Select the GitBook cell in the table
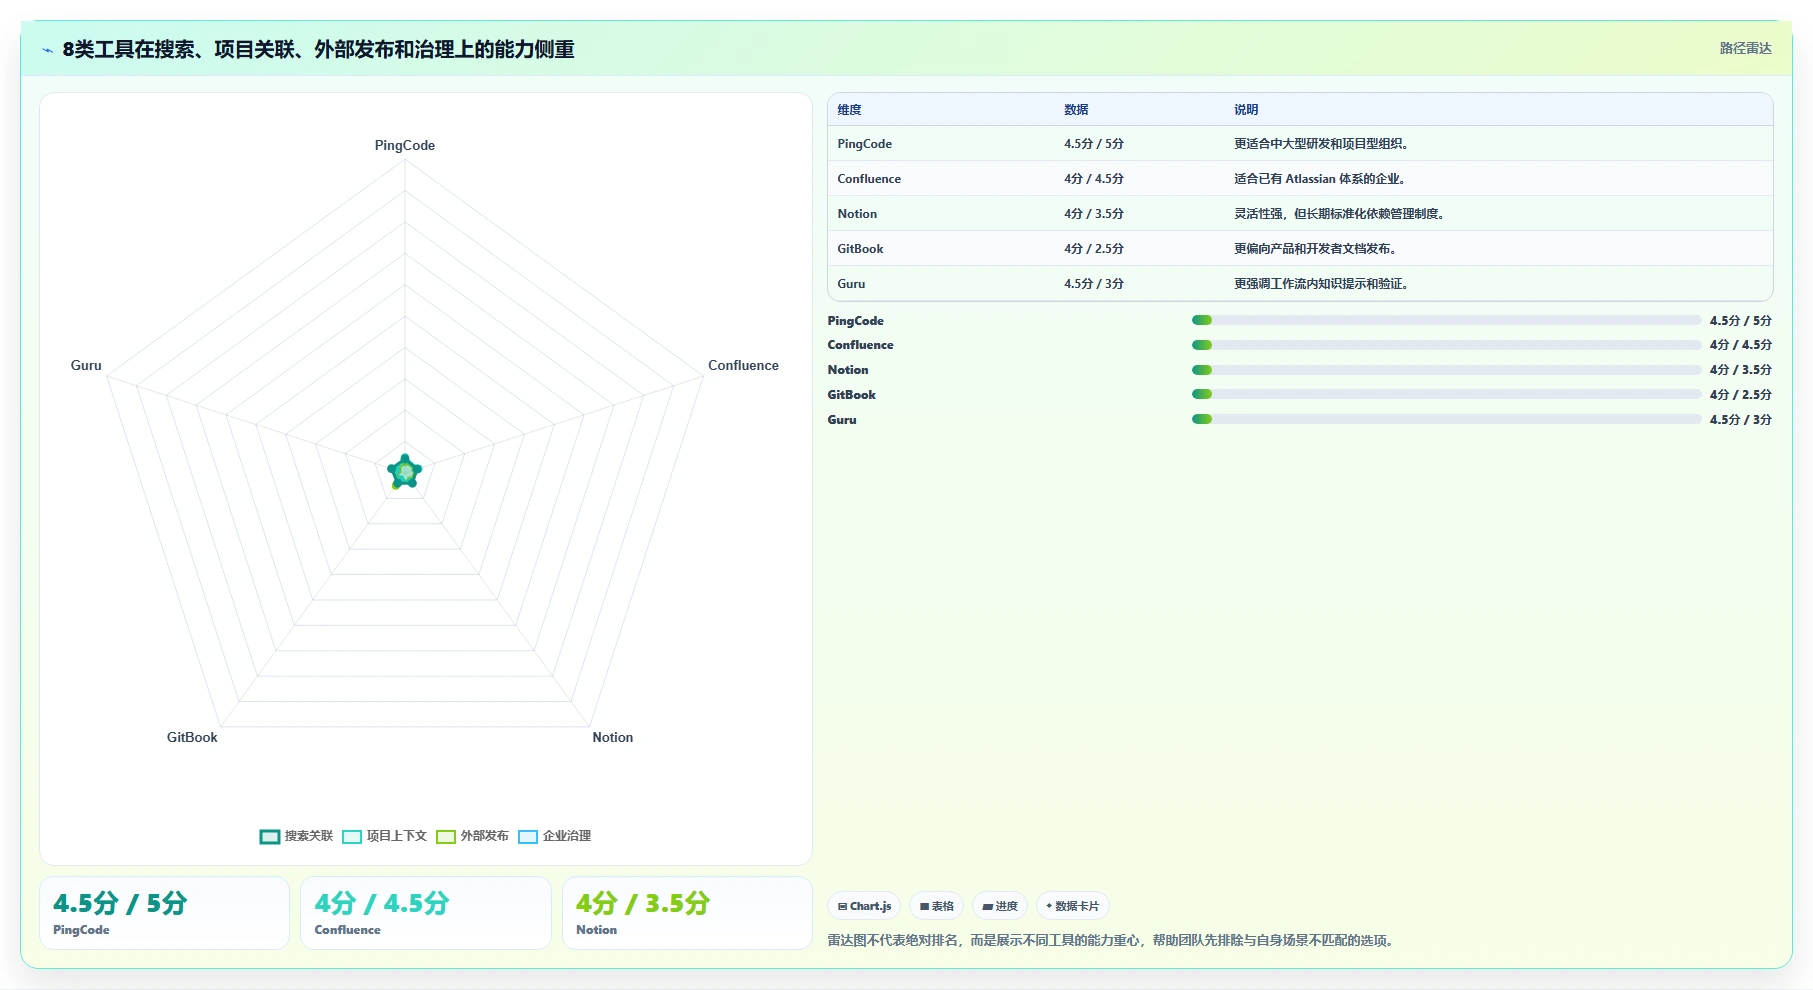Image resolution: width=1813 pixels, height=990 pixels. [x=860, y=249]
